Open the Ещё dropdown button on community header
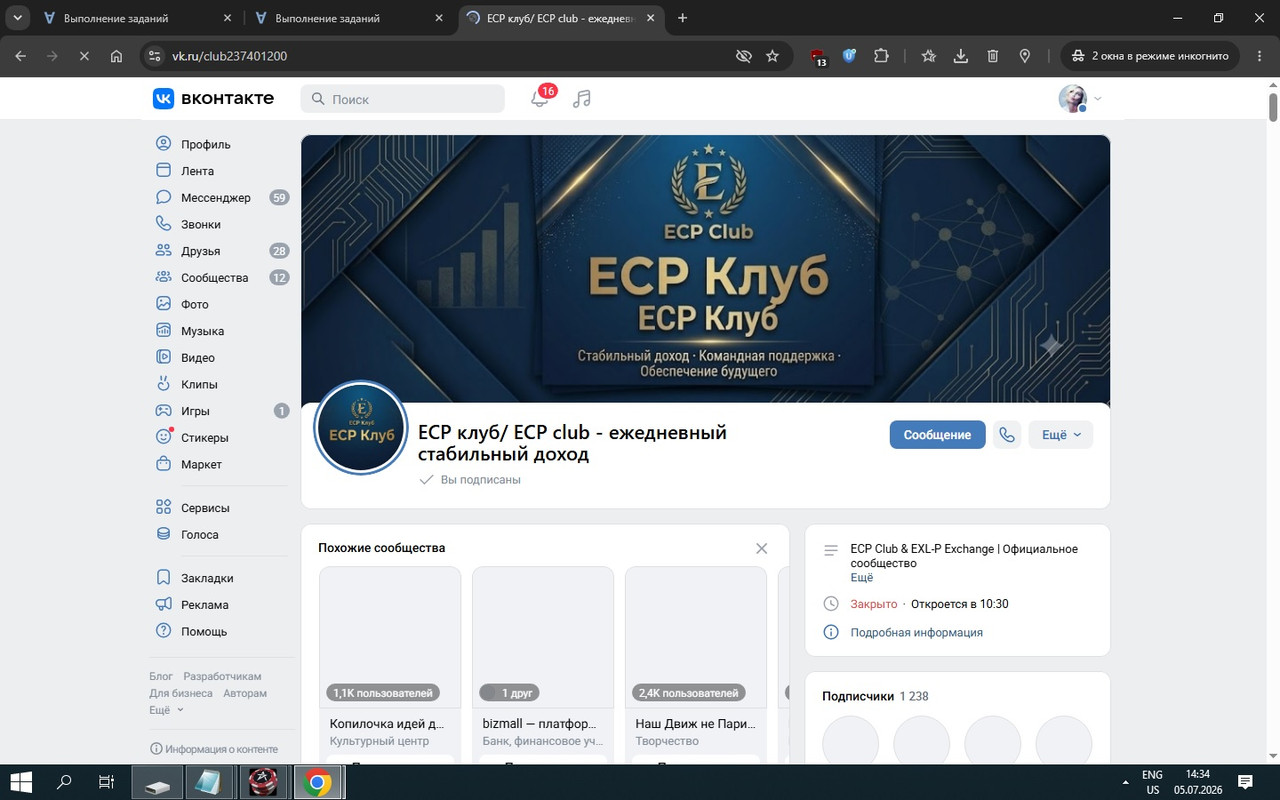This screenshot has height=800, width=1280. pos(1061,435)
